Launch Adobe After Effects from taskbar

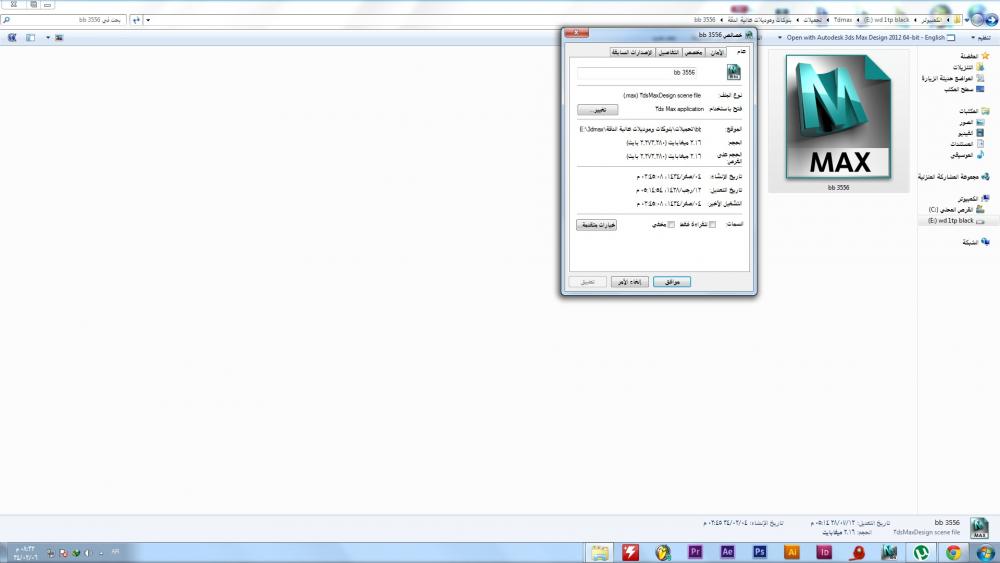[x=727, y=552]
